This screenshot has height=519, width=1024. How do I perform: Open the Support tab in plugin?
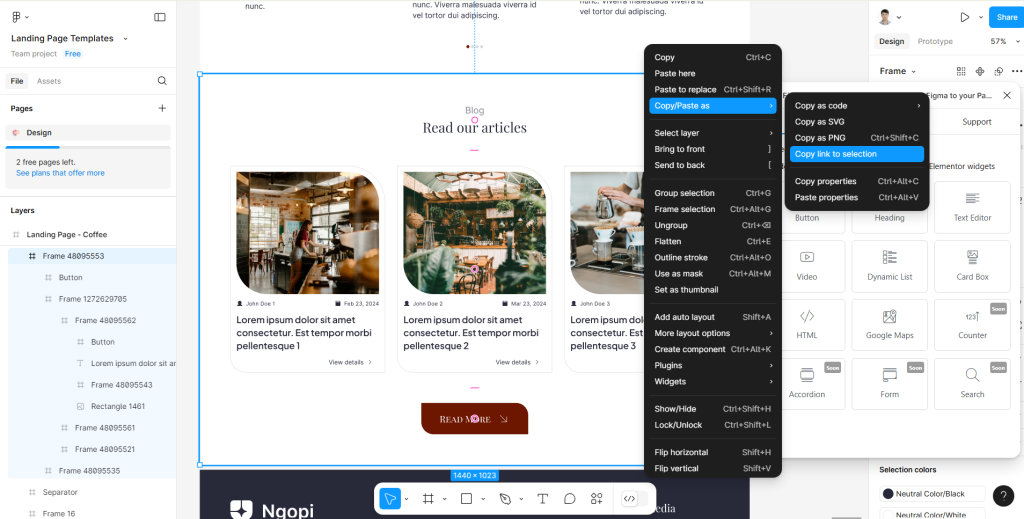(x=977, y=122)
